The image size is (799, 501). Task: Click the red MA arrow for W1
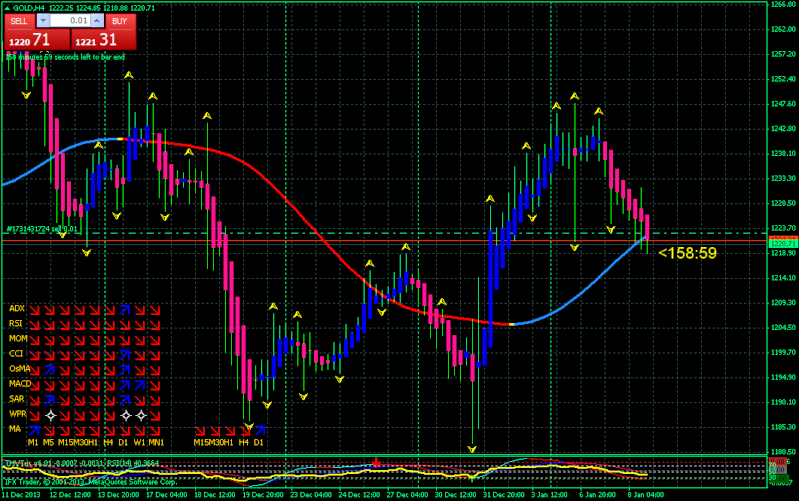(140, 430)
